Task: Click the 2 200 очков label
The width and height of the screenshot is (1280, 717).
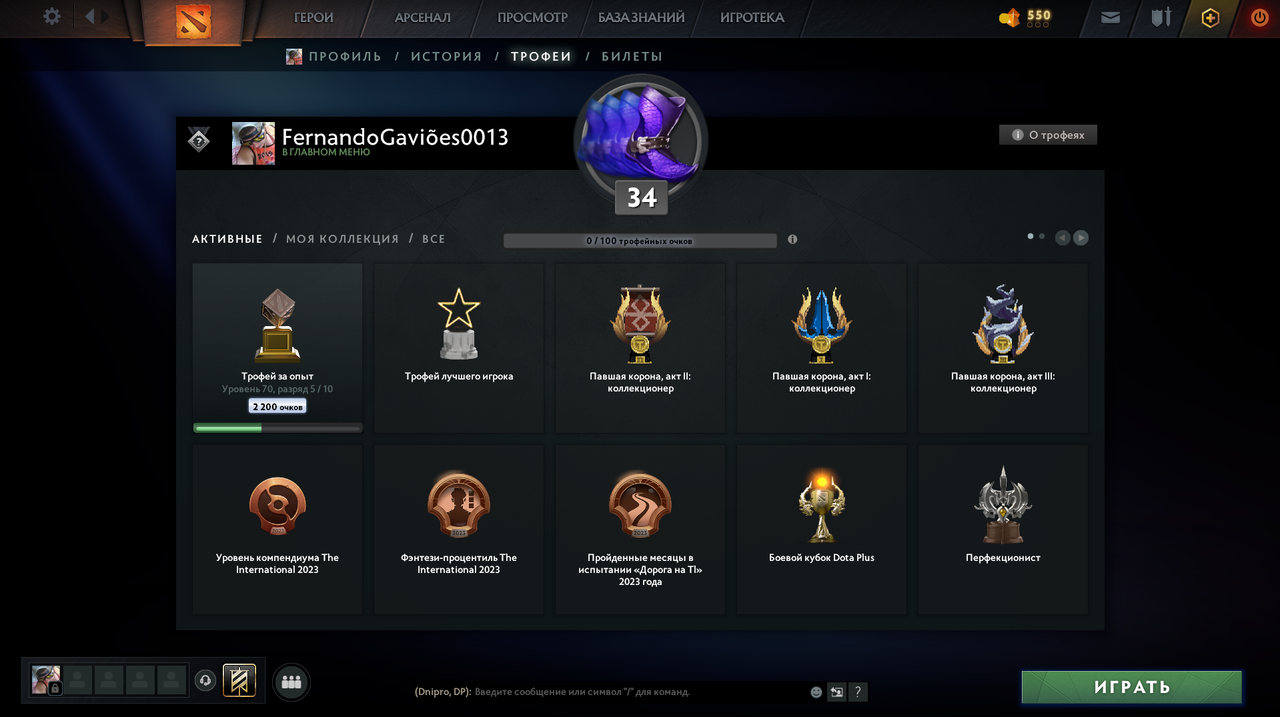Action: pos(277,407)
